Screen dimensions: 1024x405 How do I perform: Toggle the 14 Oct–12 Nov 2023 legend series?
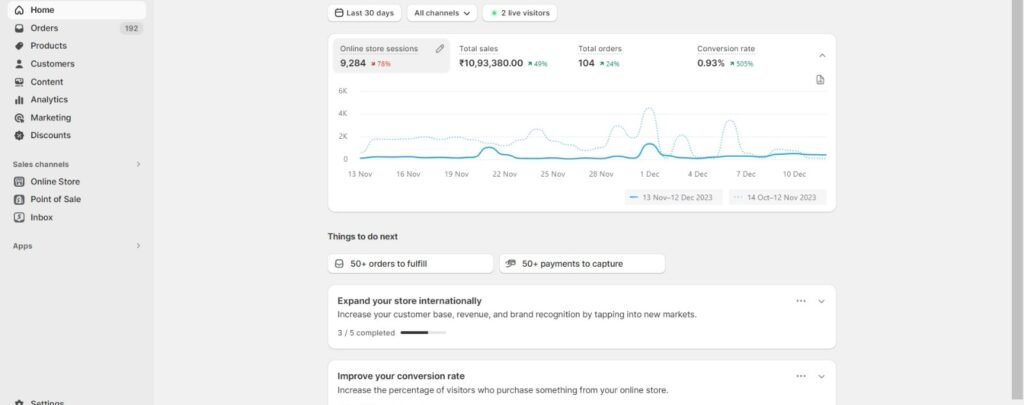(x=778, y=198)
